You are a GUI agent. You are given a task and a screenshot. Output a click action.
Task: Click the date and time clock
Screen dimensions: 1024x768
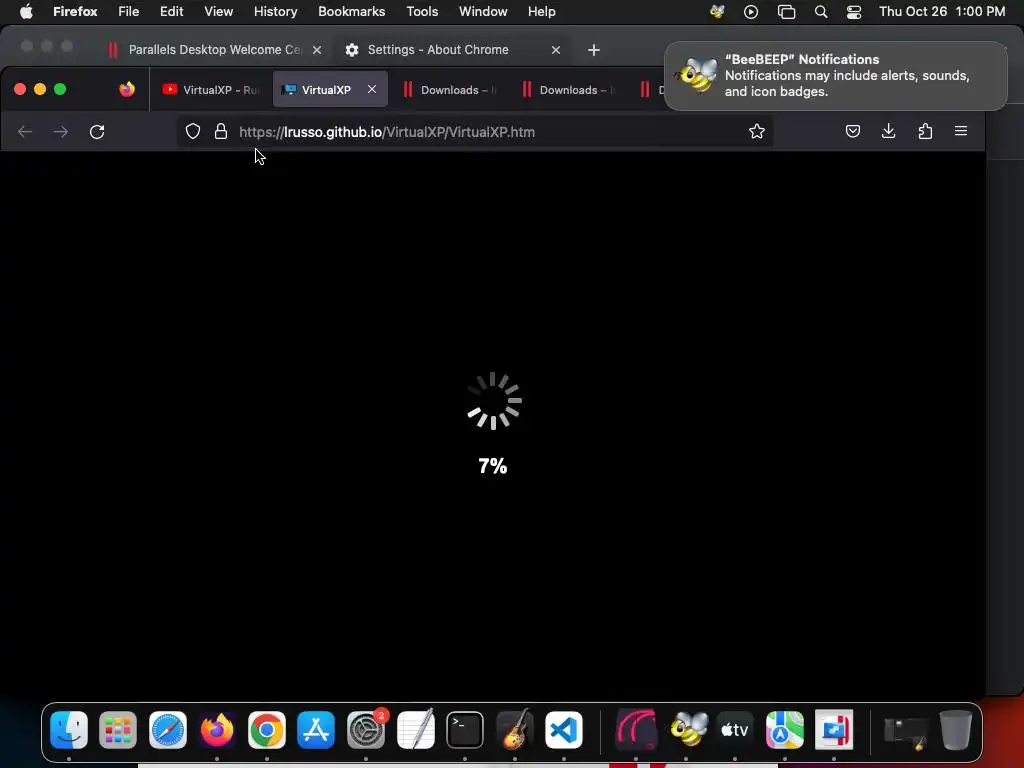click(942, 12)
